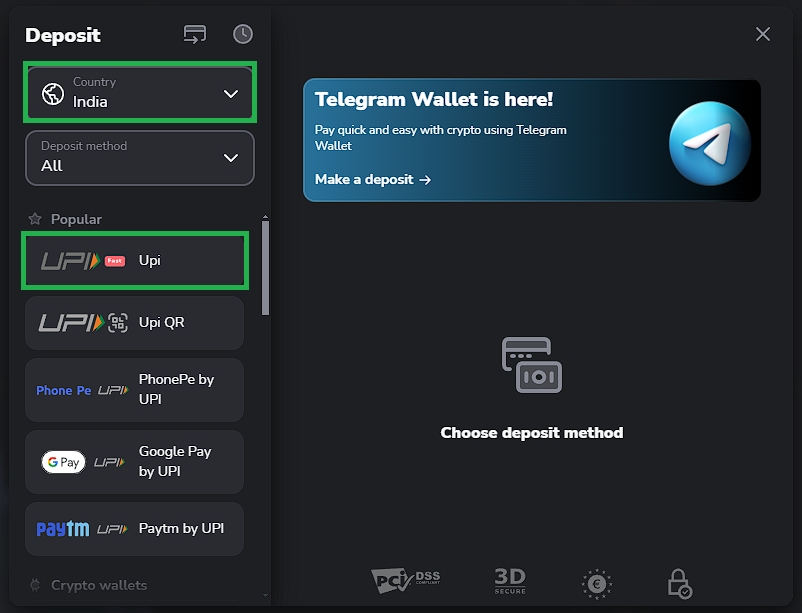
Task: Open the deposit history clock icon
Action: tap(243, 34)
